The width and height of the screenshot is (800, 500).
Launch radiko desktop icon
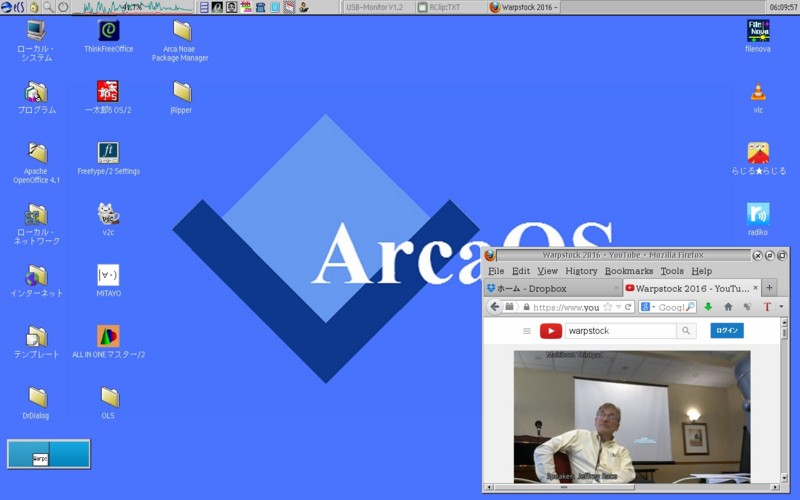pos(758,219)
